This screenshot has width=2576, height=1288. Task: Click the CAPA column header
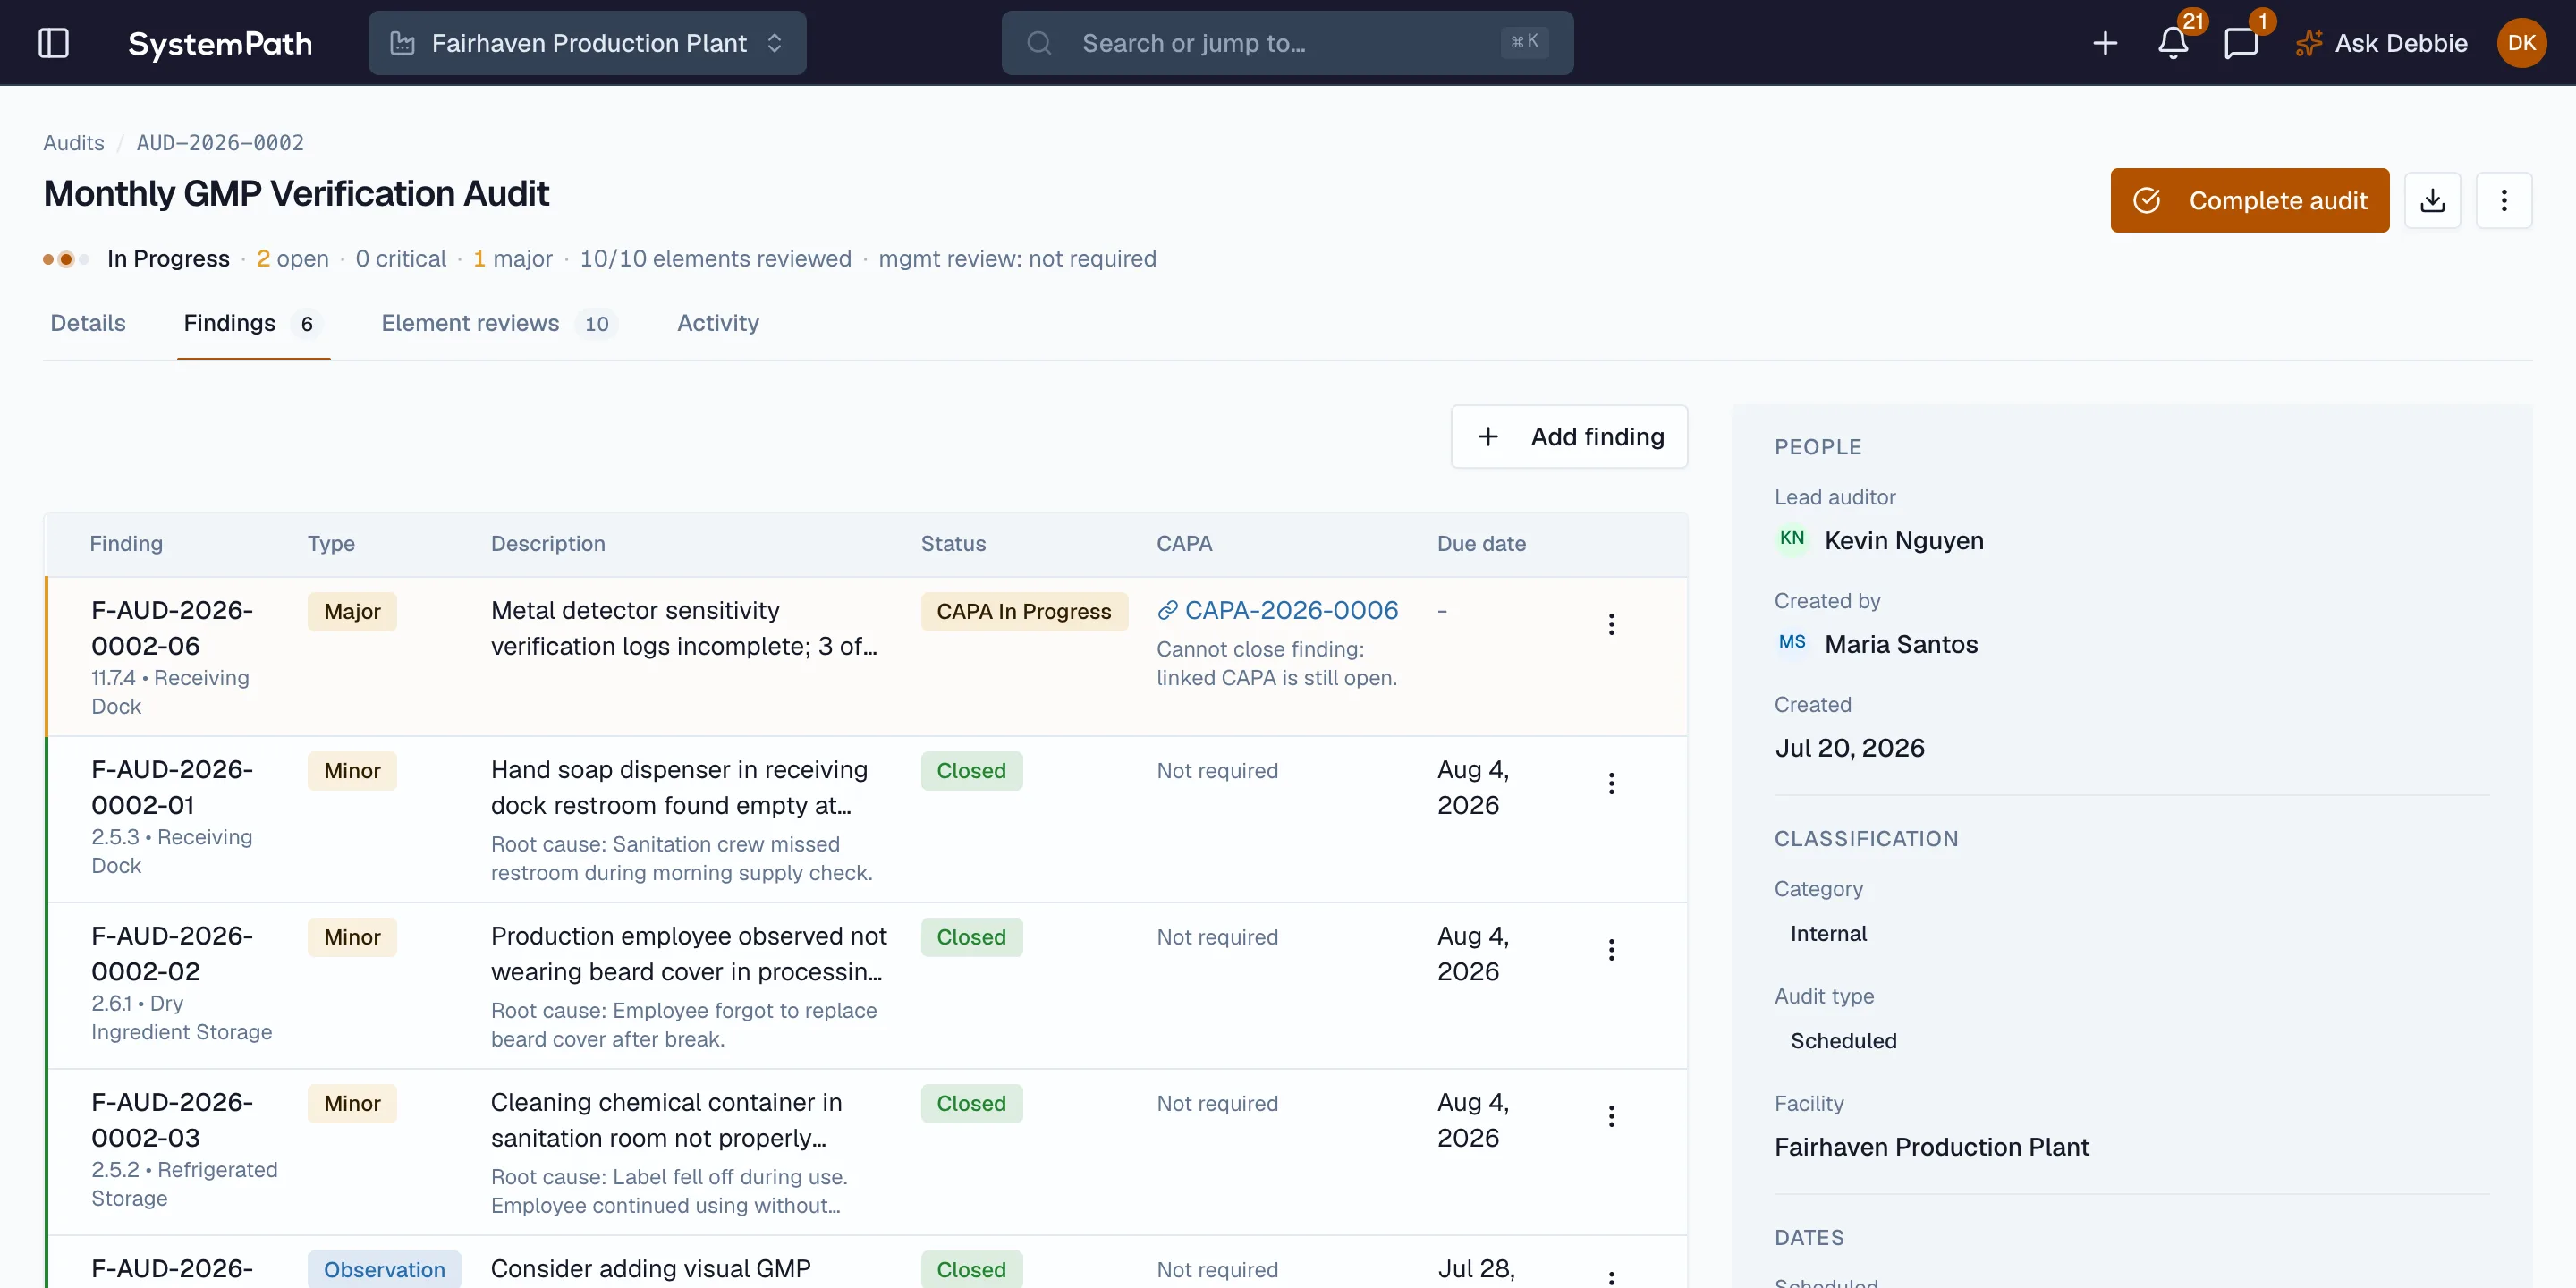(1184, 543)
